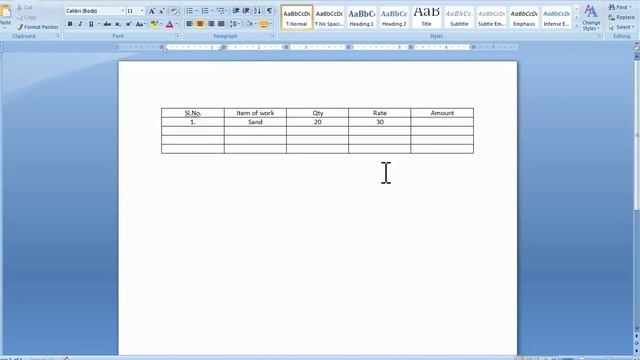Click the Grow Font icon

pyautogui.click(x=151, y=11)
